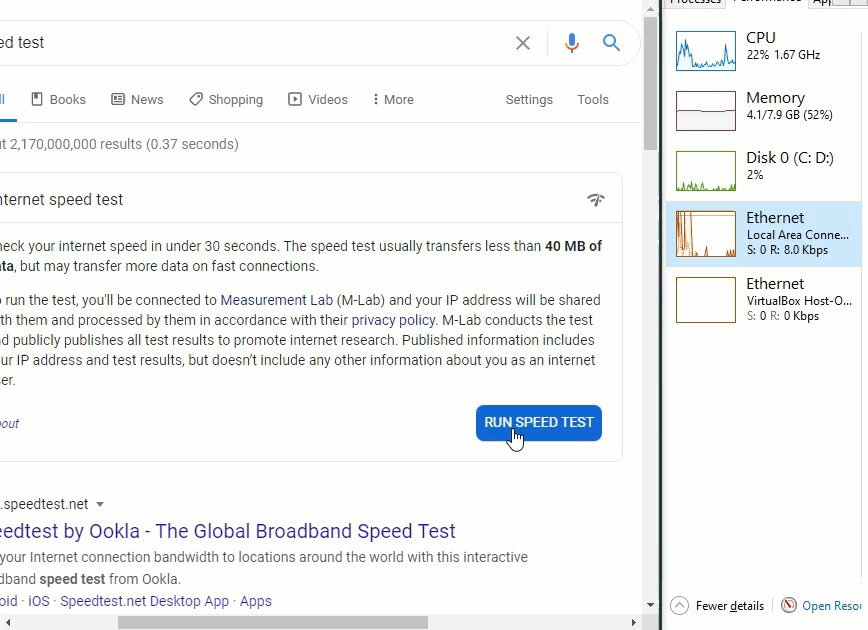868x630 pixels.
Task: Select the Disk 0 (C: D:) entry
Action: [764, 170]
